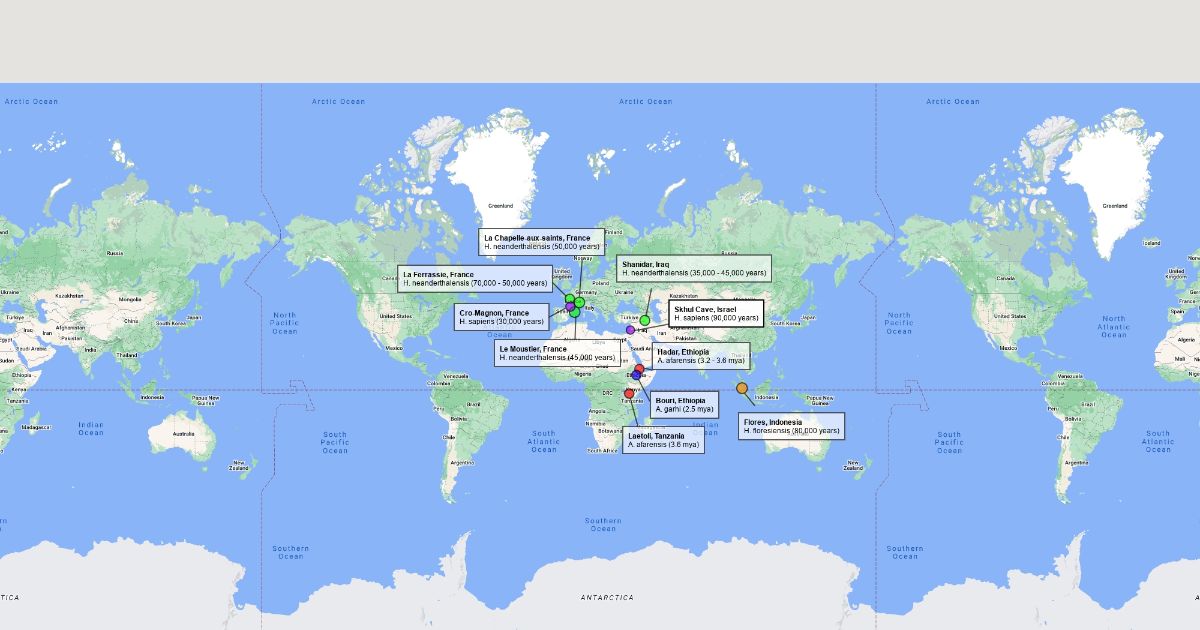This screenshot has width=1200, height=630.
Task: Click the Shanidar, Iraq label box
Action: tap(694, 268)
